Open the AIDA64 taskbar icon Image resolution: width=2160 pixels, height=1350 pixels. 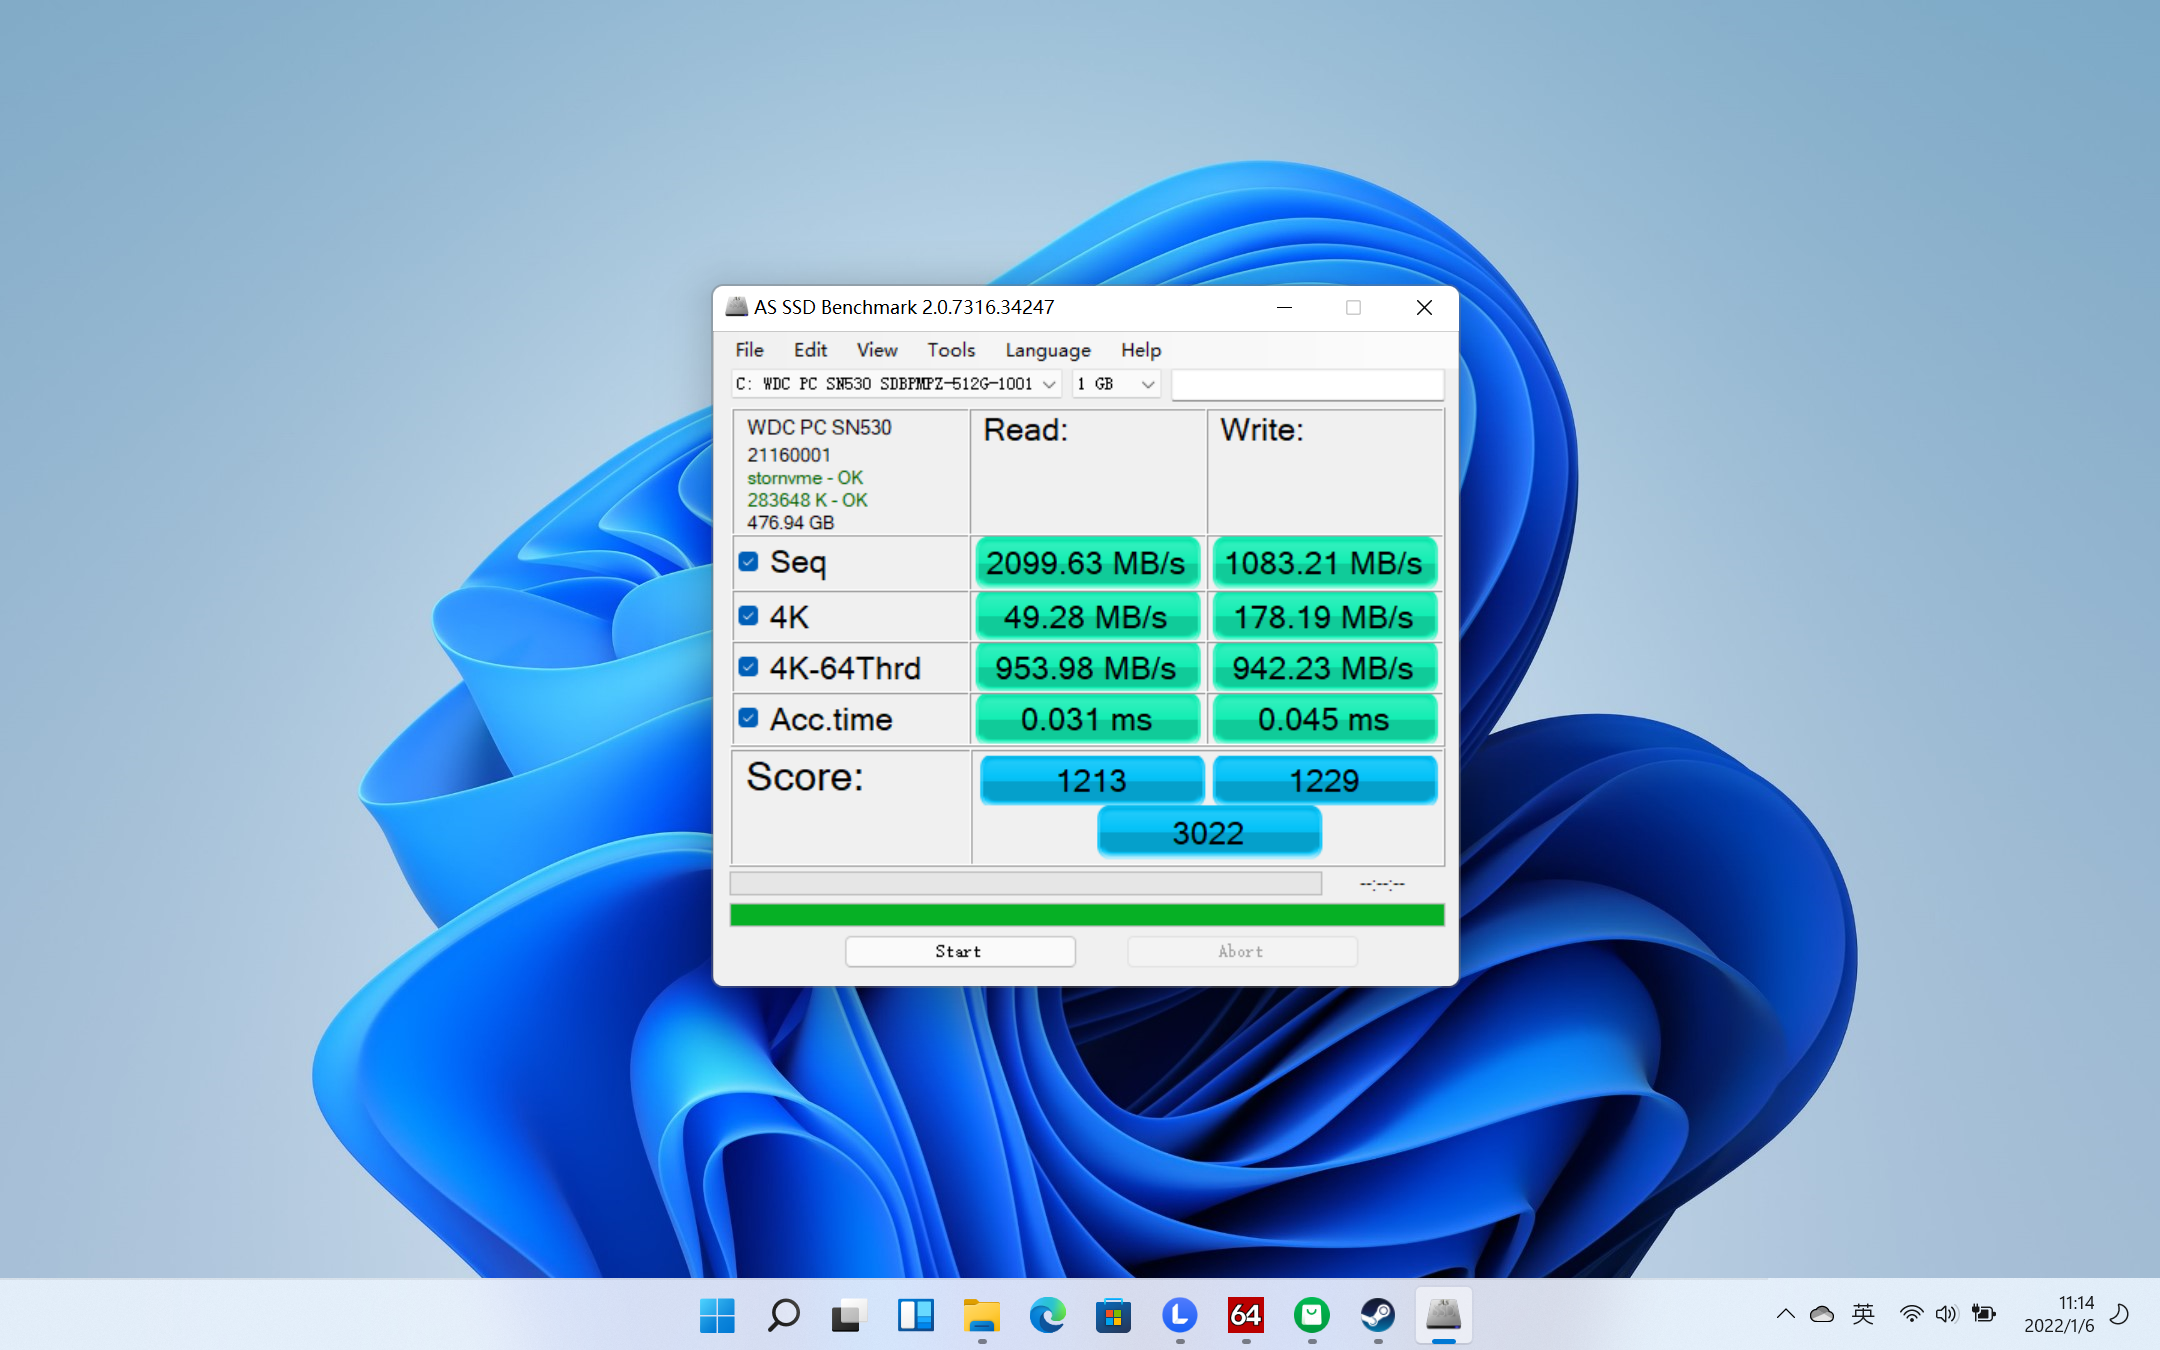[1245, 1315]
